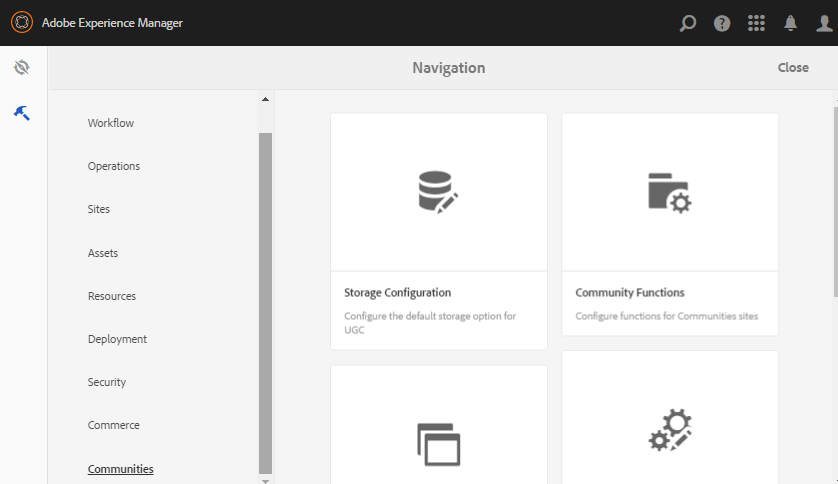Image resolution: width=838 pixels, height=484 pixels.
Task: Click the Adobe Experience Manager logo icon
Action: [22, 22]
